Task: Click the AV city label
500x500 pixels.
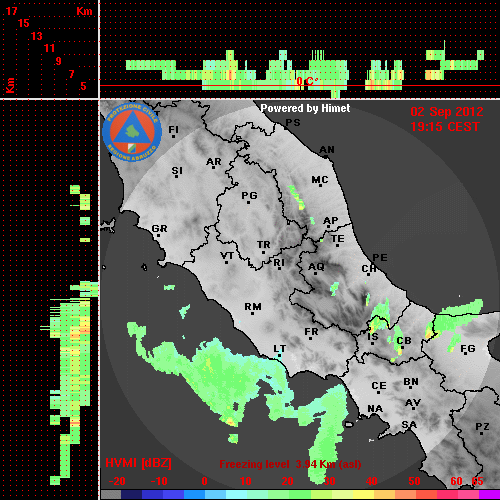Action: pyautogui.click(x=413, y=403)
